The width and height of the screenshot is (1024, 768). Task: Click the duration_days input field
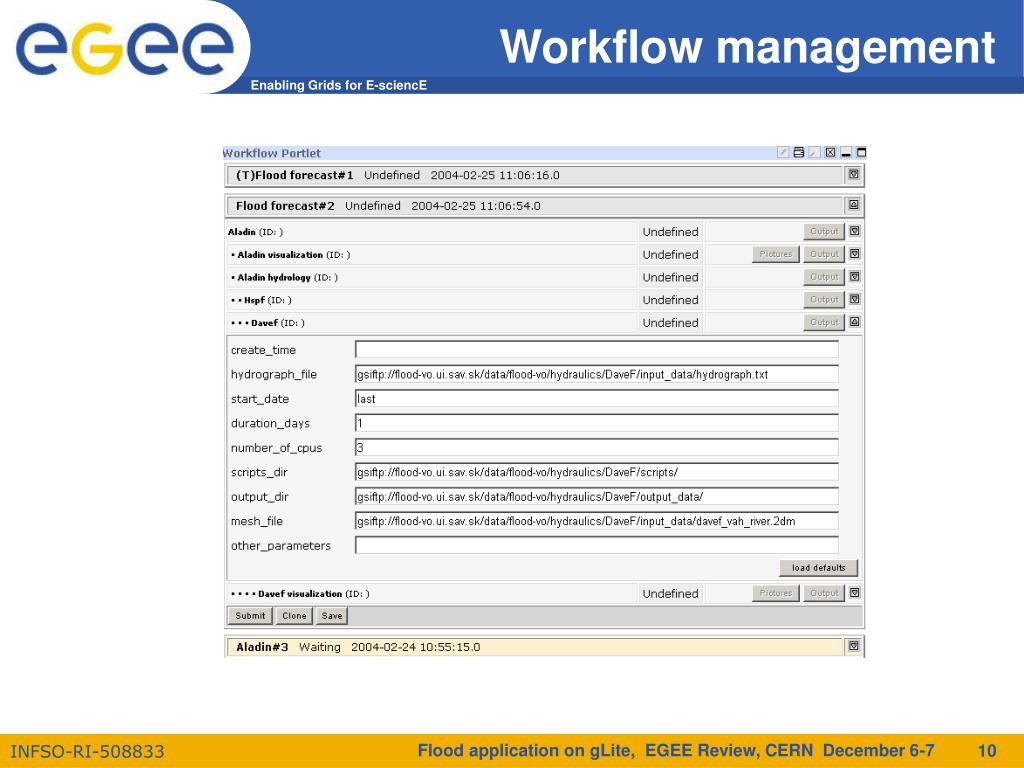click(597, 423)
